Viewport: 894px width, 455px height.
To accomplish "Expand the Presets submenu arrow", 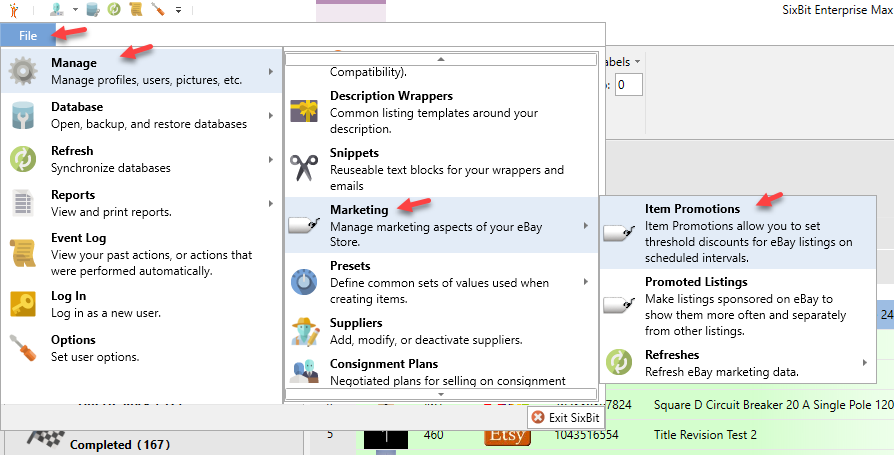I will (x=586, y=282).
